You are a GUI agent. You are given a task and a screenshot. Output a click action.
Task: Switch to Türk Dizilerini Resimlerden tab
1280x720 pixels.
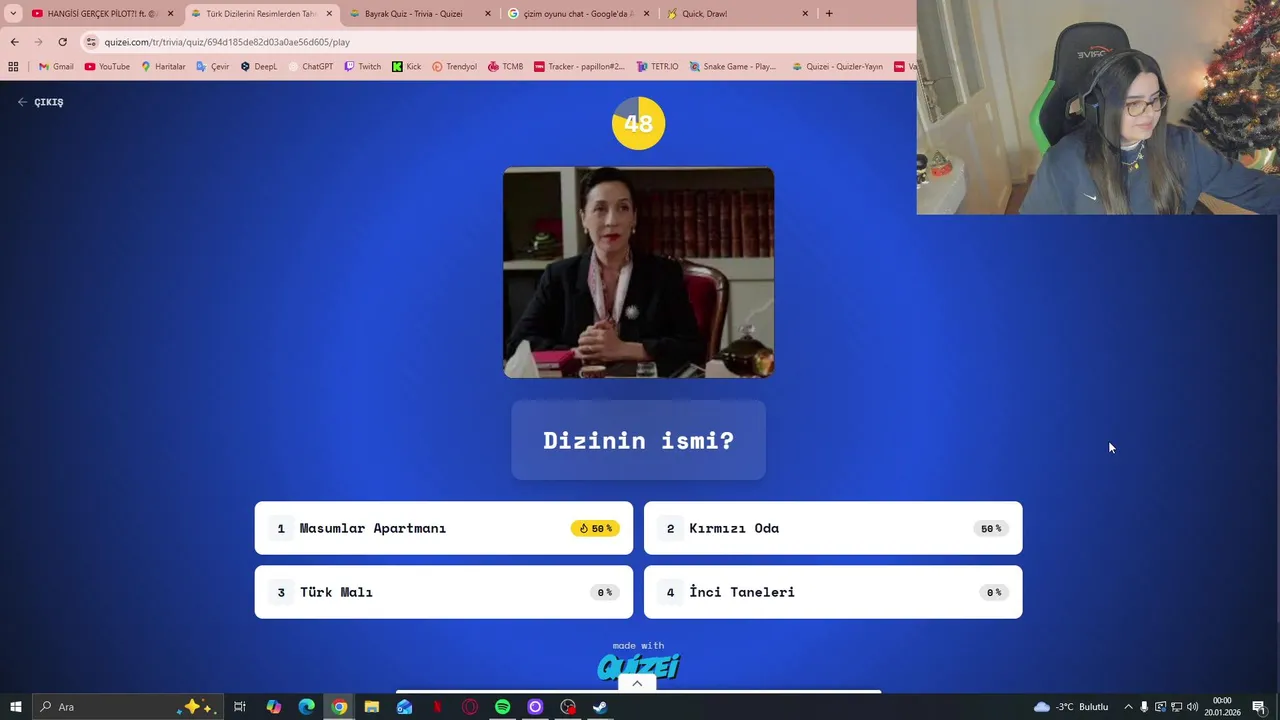[x=262, y=14]
